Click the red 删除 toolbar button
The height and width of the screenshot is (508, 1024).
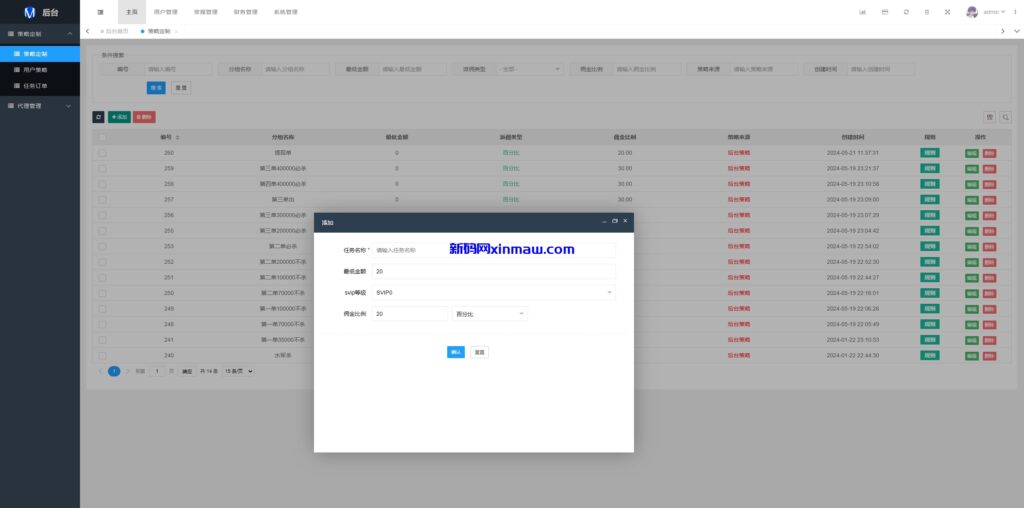click(x=144, y=117)
